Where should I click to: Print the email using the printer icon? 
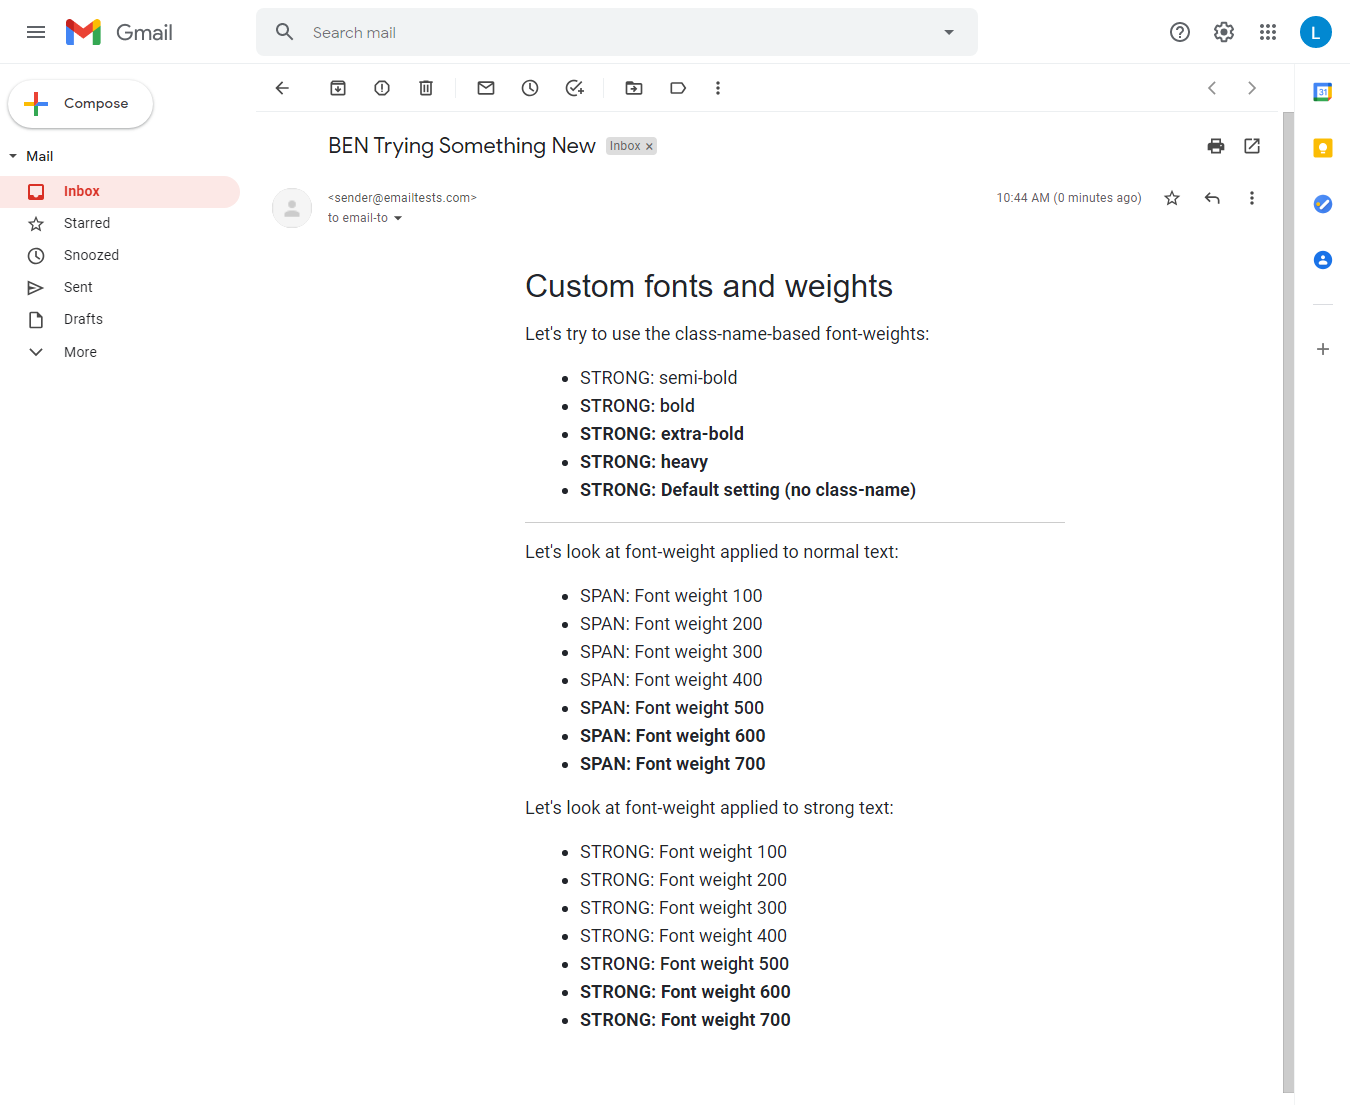coord(1216,146)
